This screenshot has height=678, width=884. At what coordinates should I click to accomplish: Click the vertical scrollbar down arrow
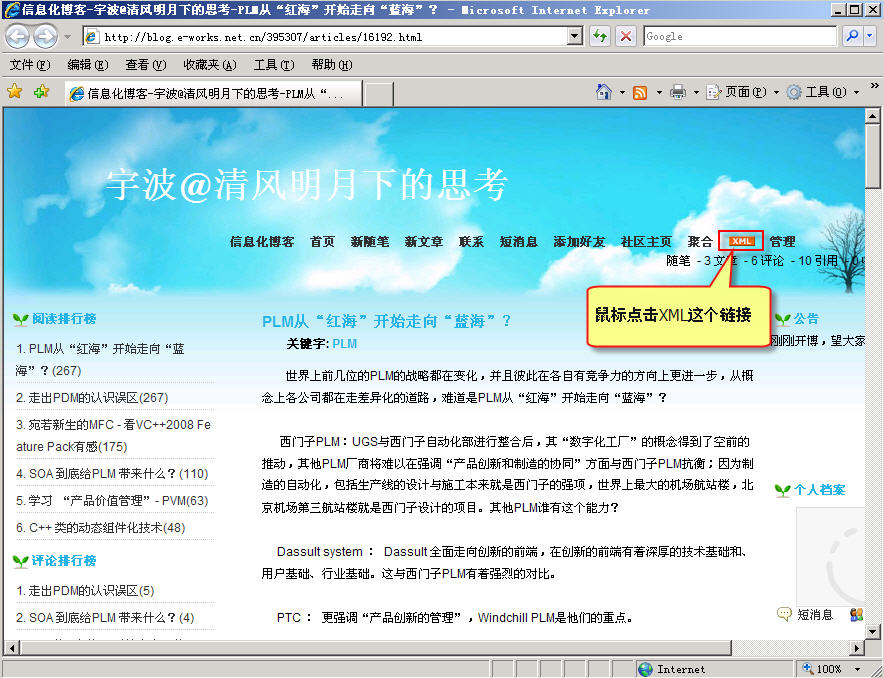click(x=872, y=631)
